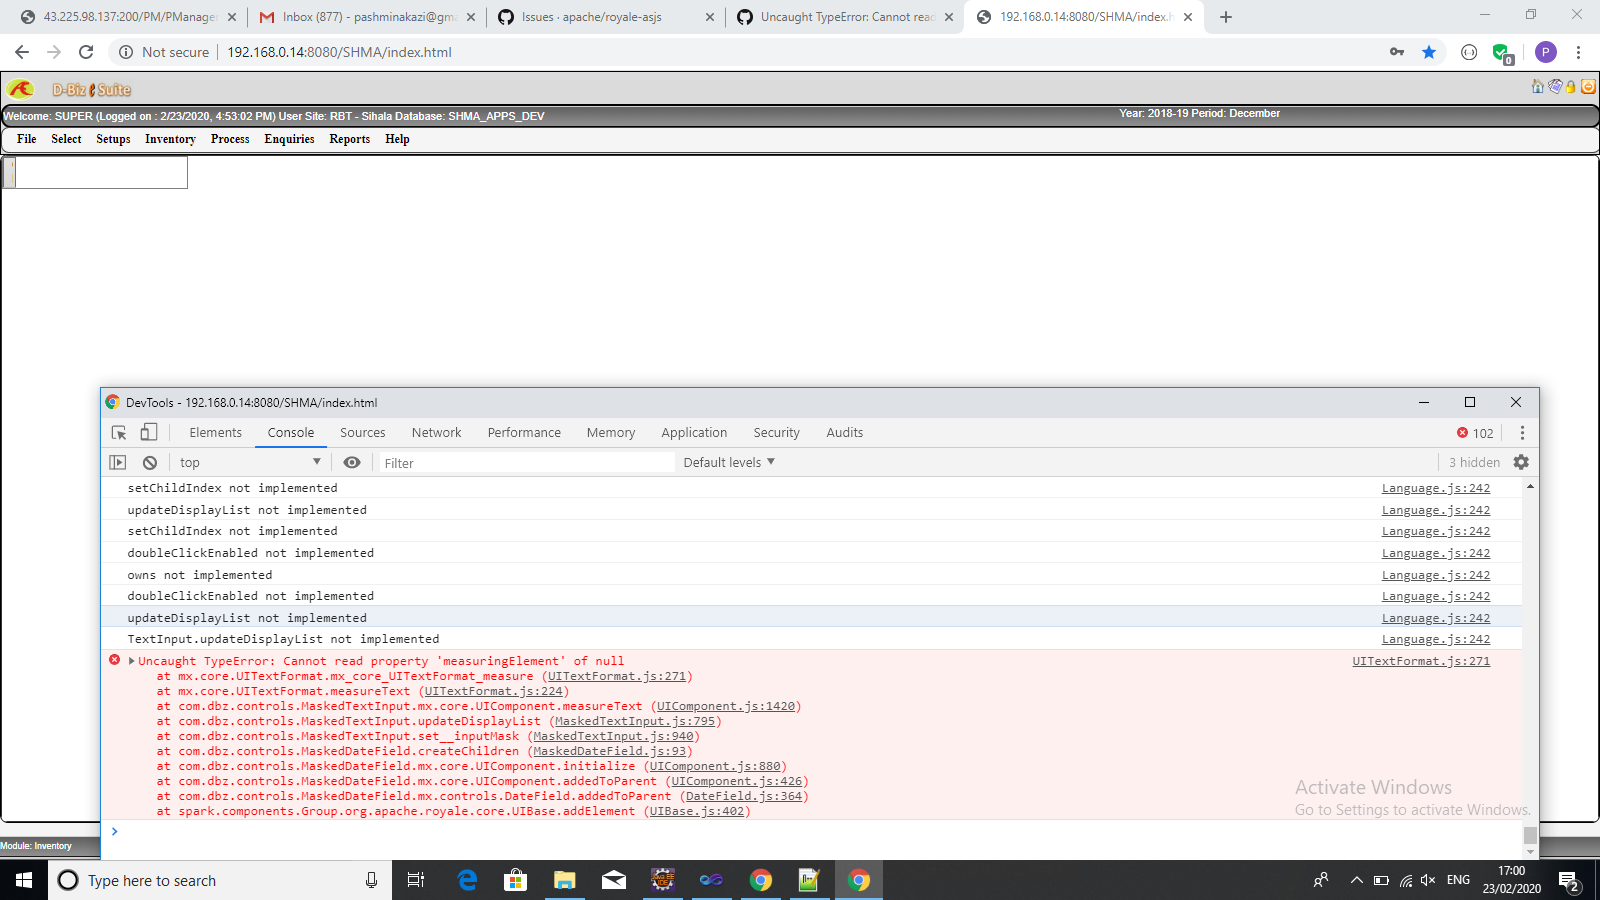
Task: Open the Help menu
Action: click(x=397, y=139)
